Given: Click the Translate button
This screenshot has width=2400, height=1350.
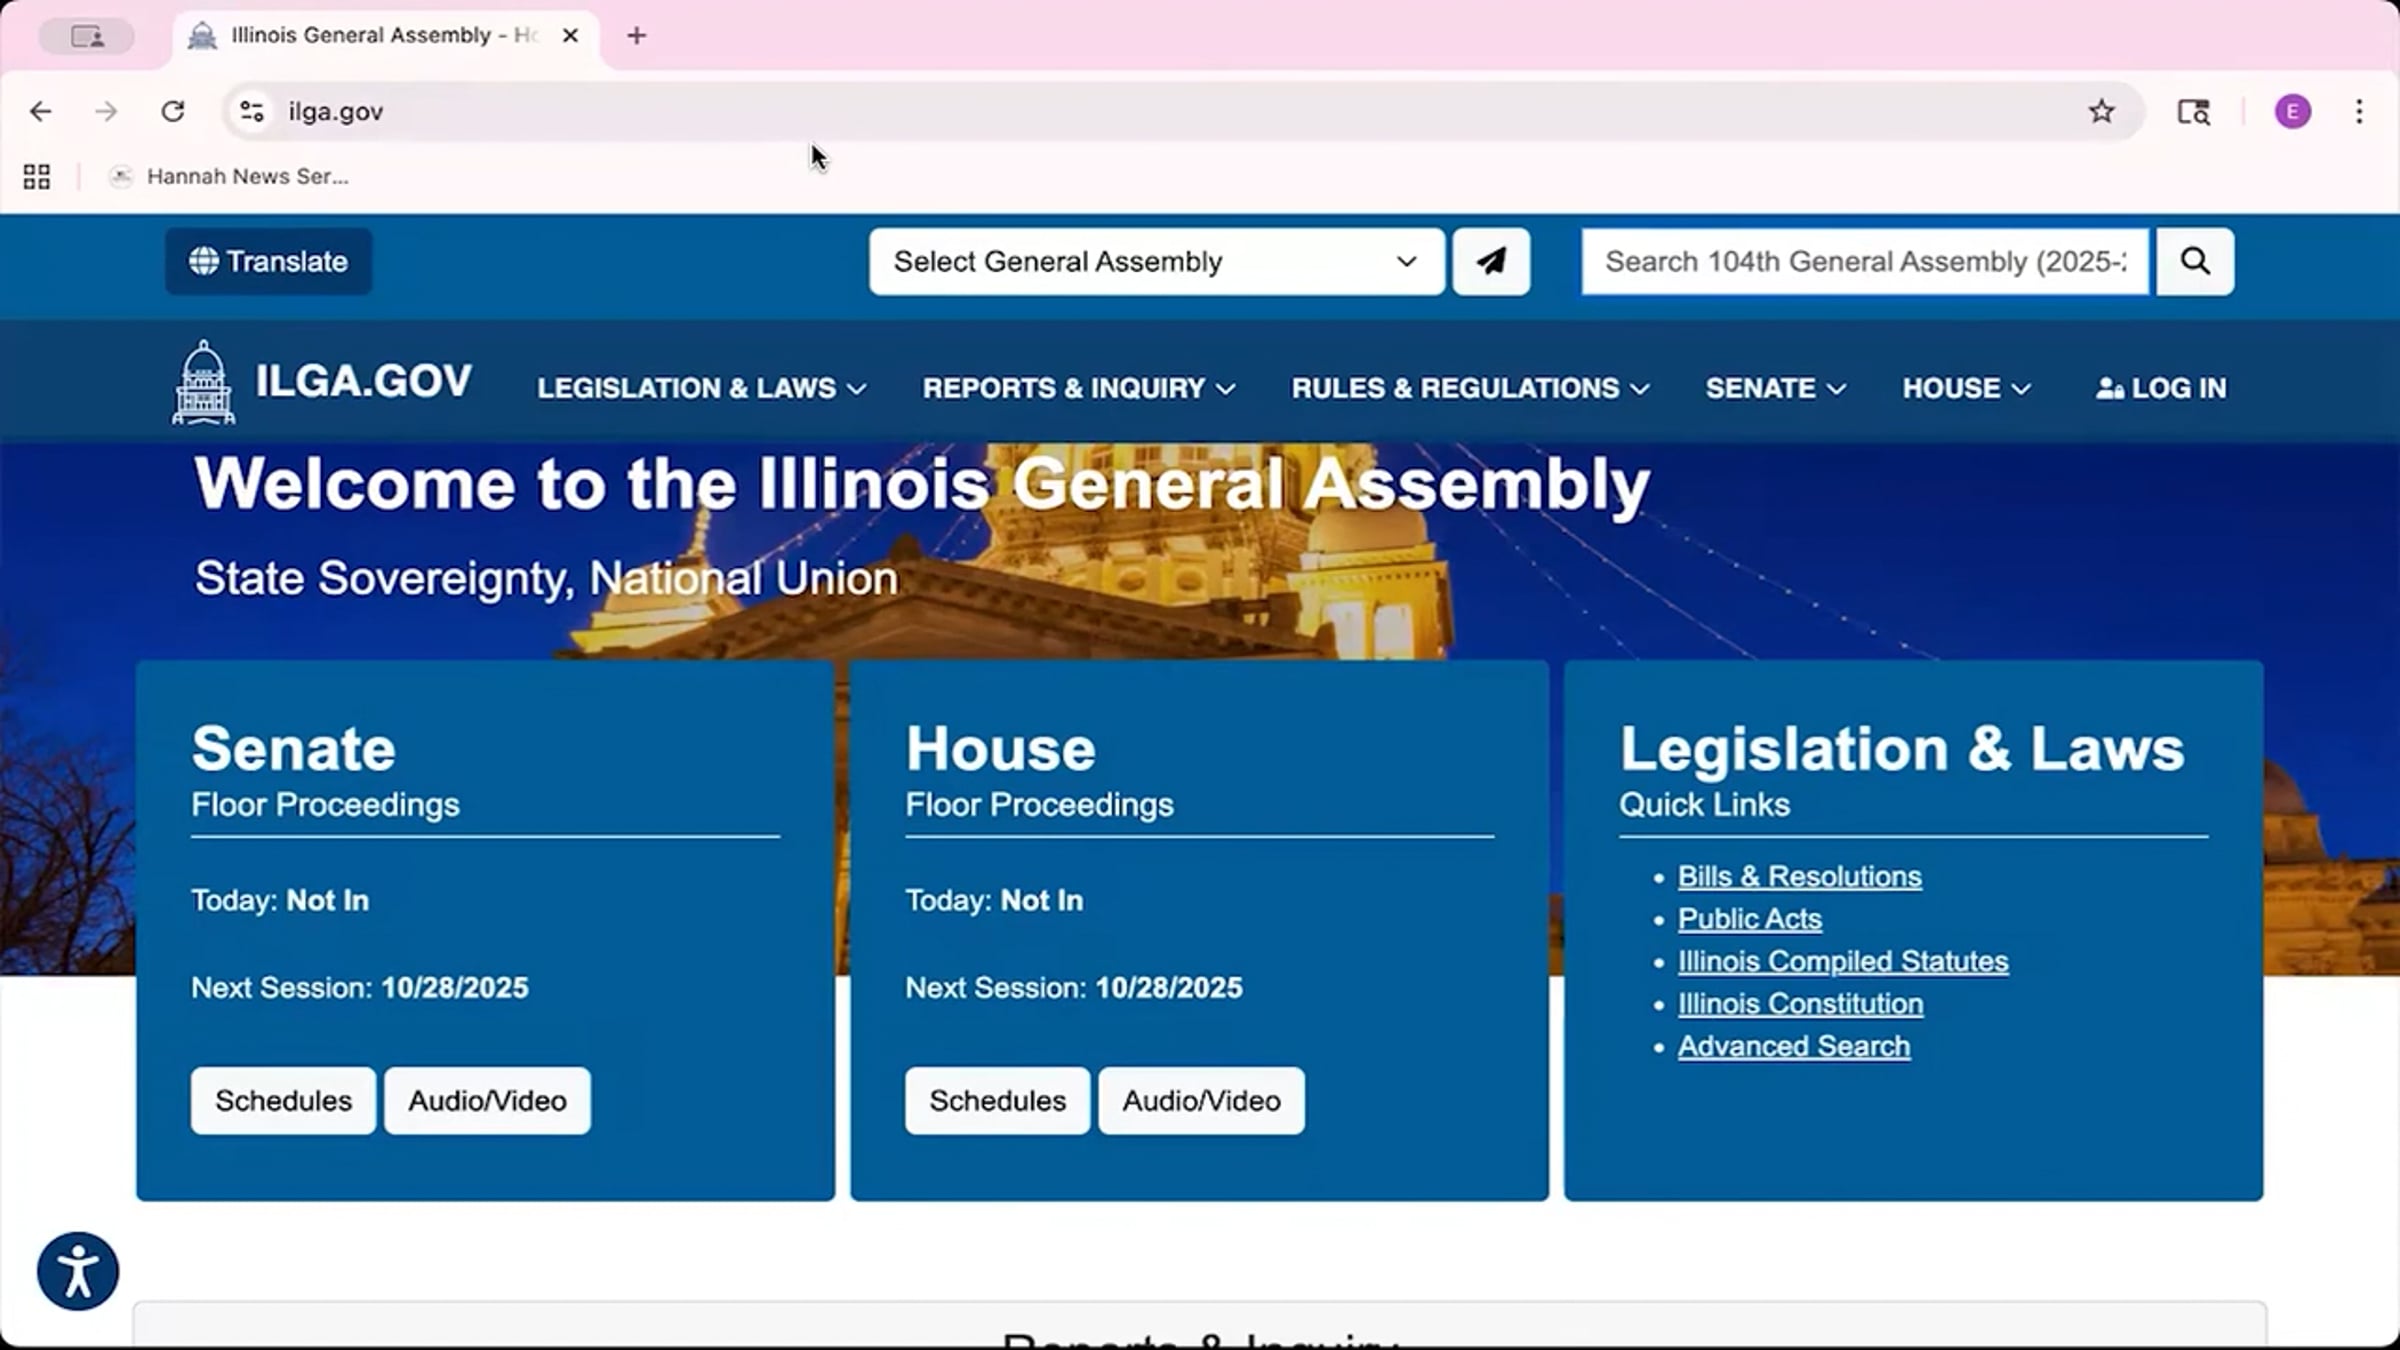Looking at the screenshot, I should click(268, 261).
